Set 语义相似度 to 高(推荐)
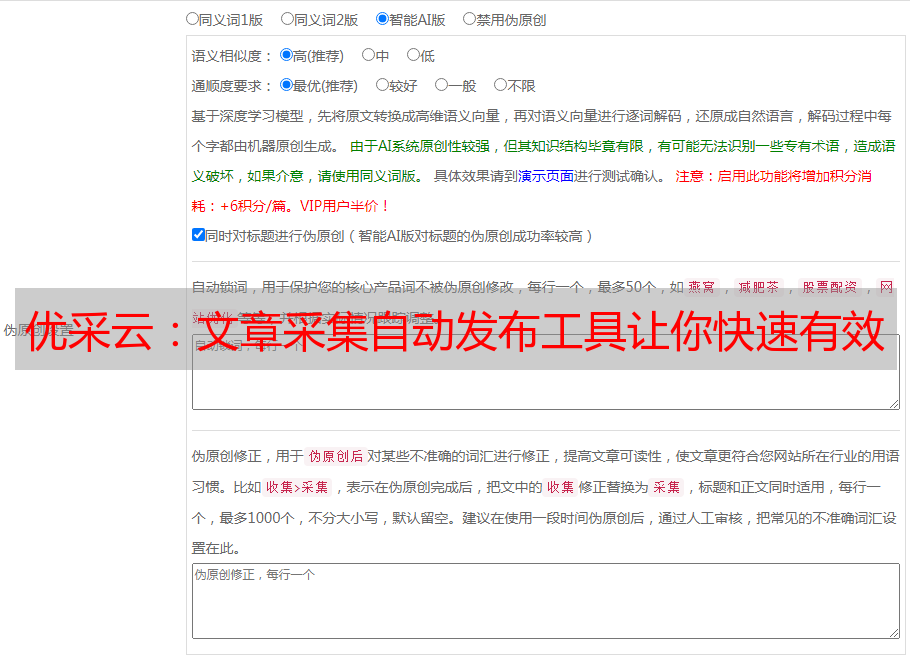911x658 pixels. [x=286, y=55]
